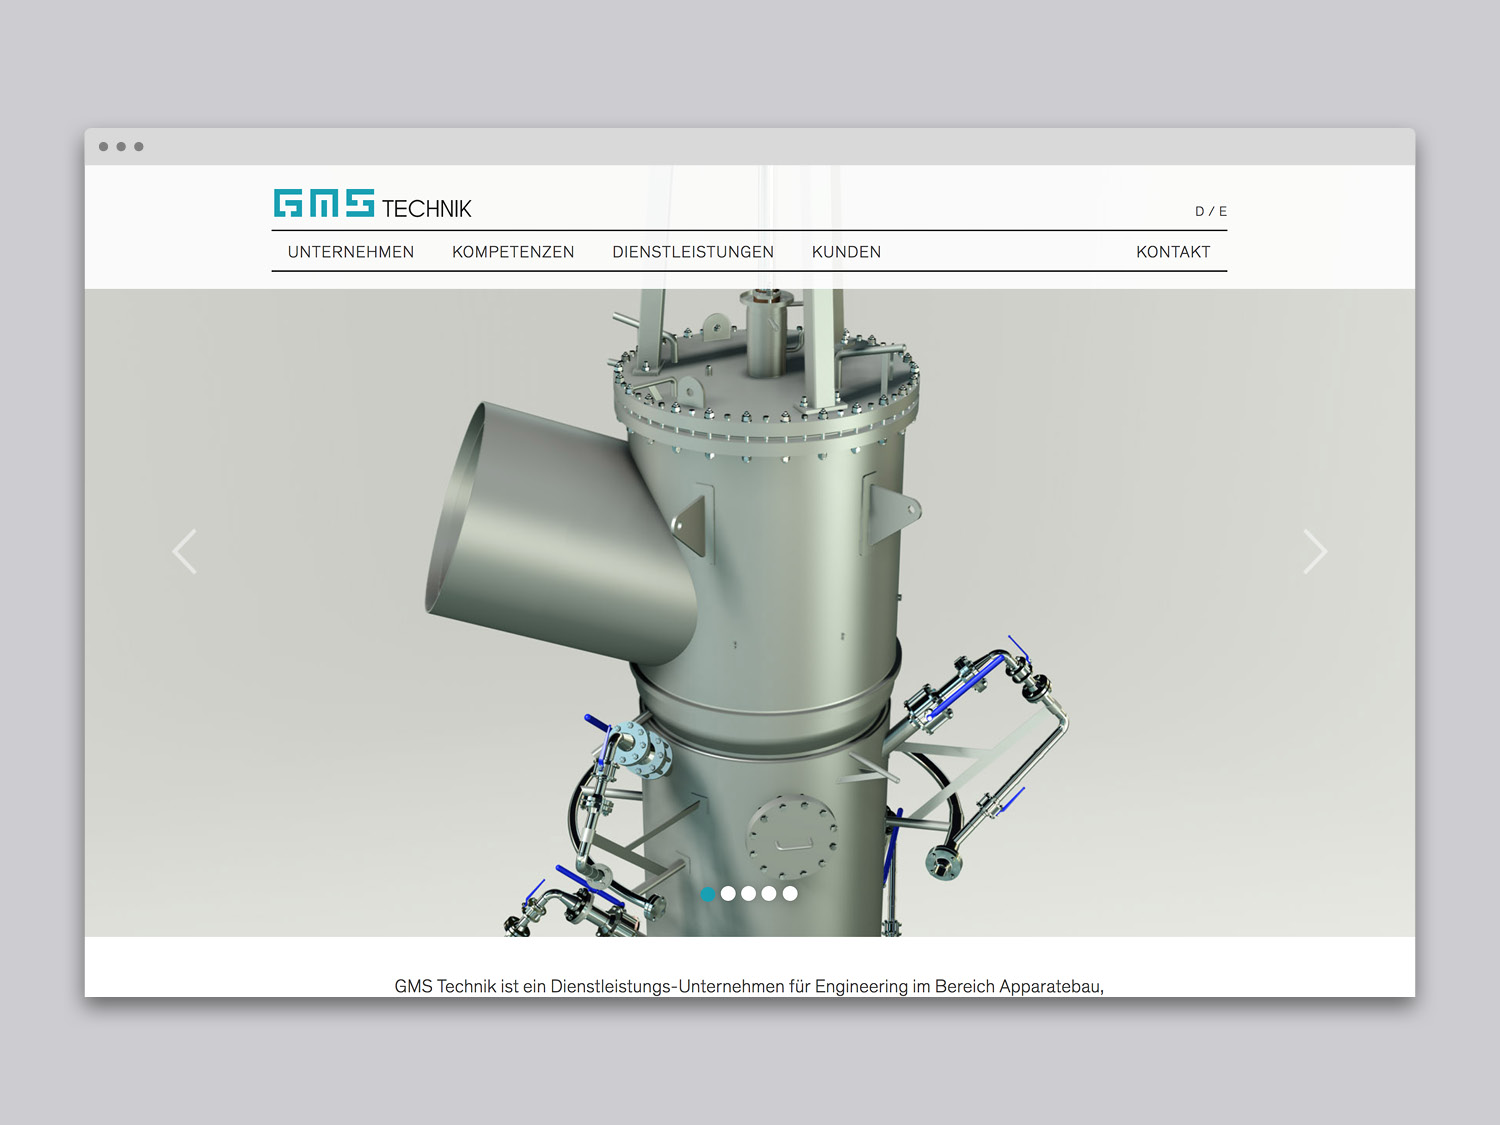Click the middle browser window dot
The image size is (1500, 1125).
(121, 147)
